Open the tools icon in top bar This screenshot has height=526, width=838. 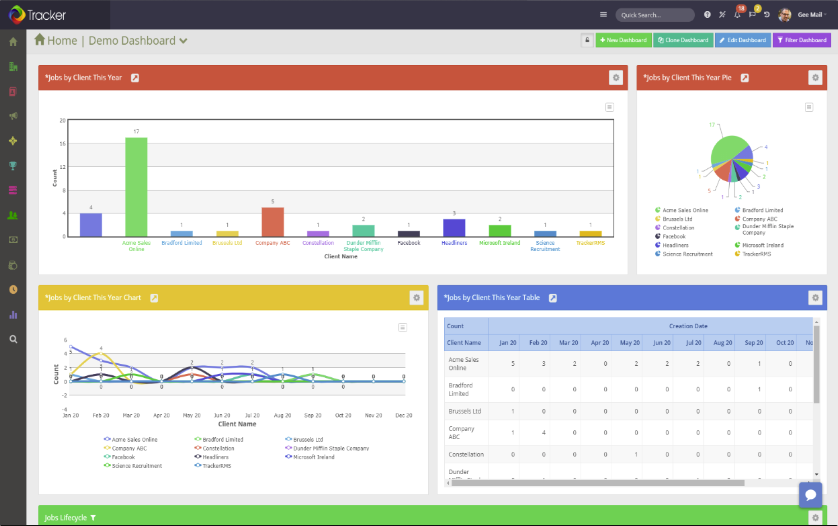coord(722,15)
